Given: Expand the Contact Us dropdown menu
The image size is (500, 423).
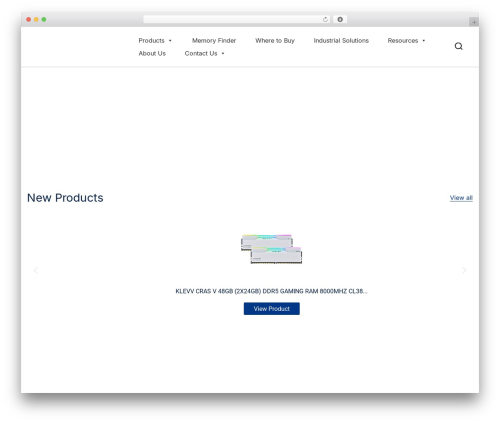Looking at the screenshot, I should pyautogui.click(x=204, y=53).
